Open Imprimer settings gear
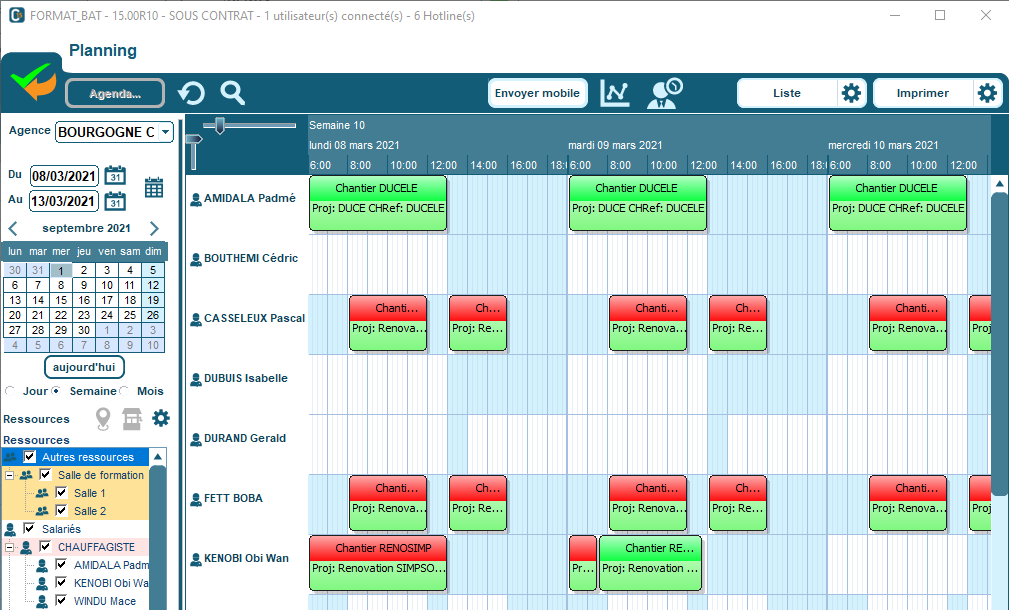This screenshot has height=610, width=1009. tap(987, 93)
